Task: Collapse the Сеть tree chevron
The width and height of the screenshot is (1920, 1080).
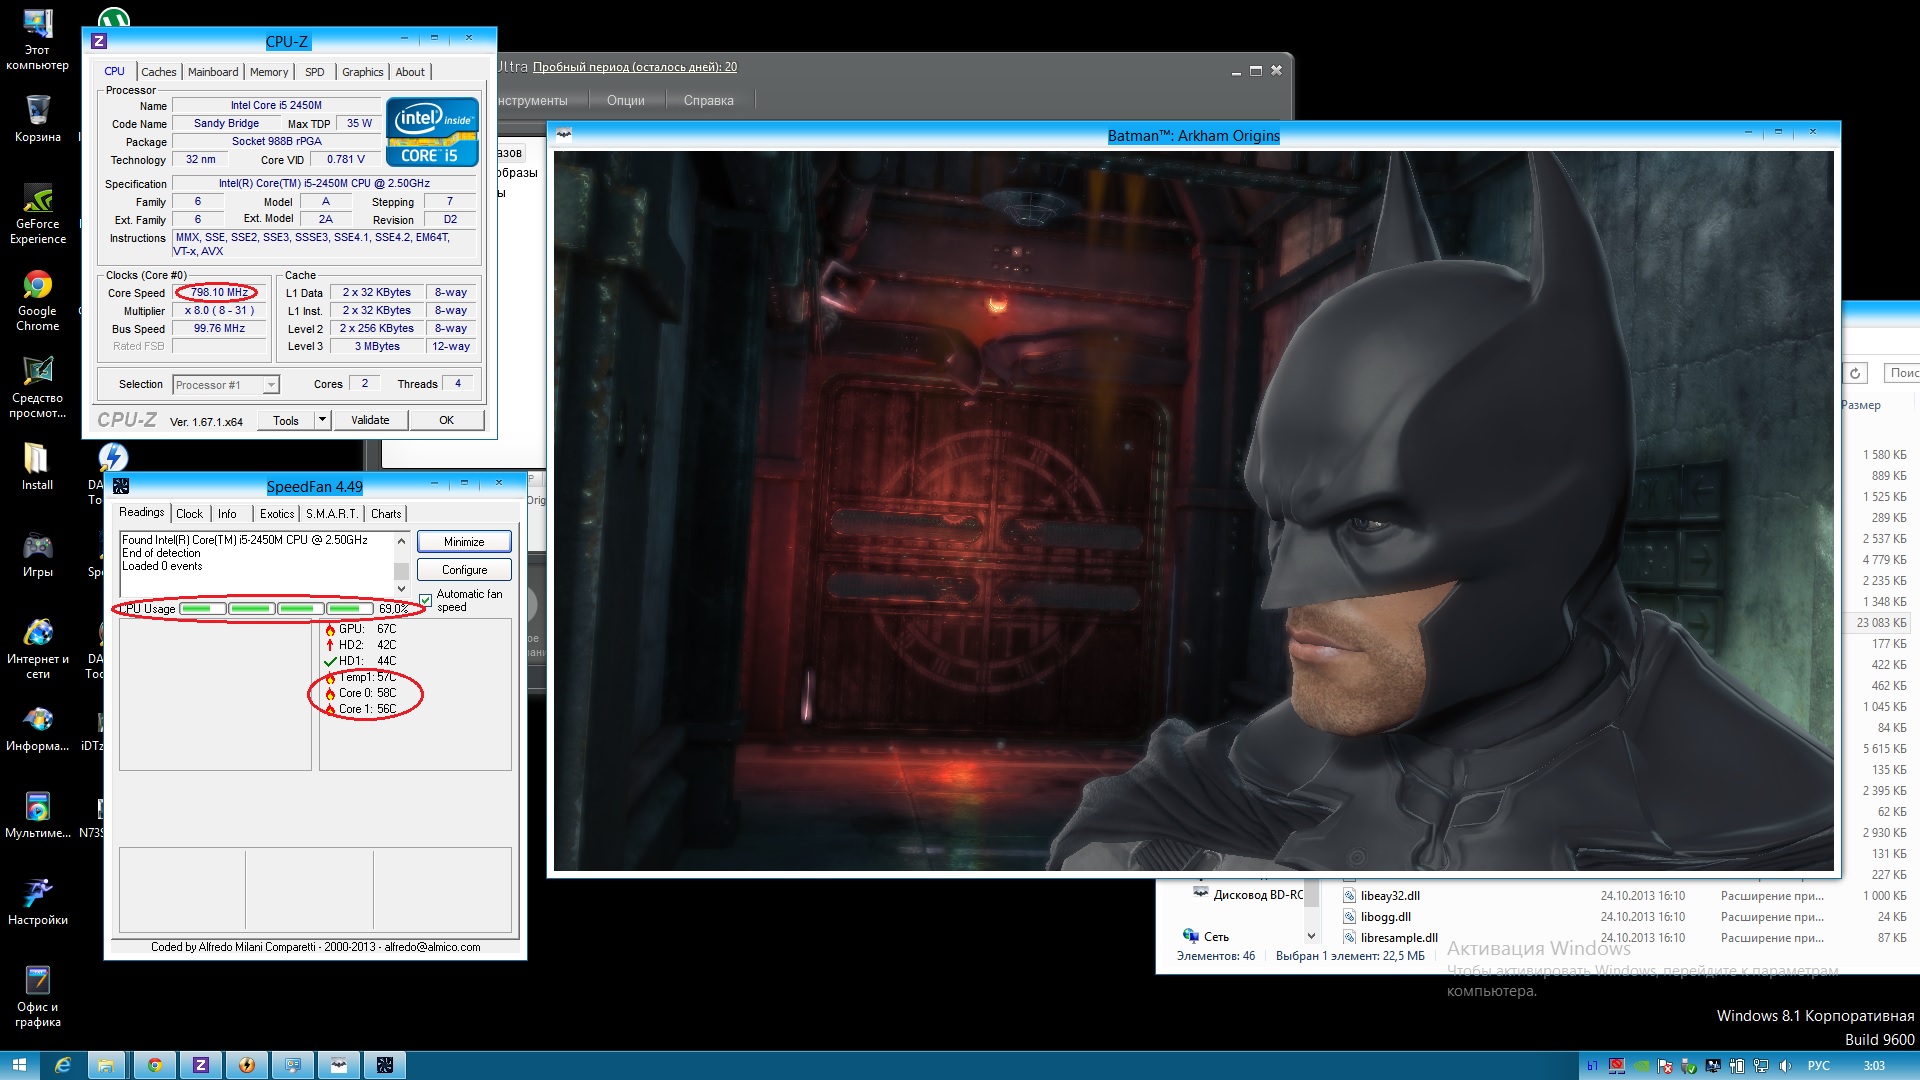Action: [1311, 937]
